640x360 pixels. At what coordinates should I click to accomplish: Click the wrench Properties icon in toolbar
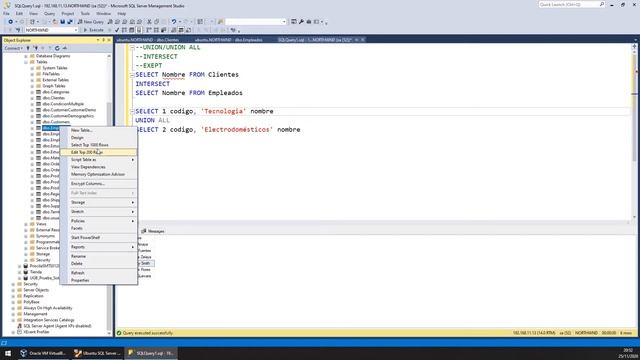(301, 22)
